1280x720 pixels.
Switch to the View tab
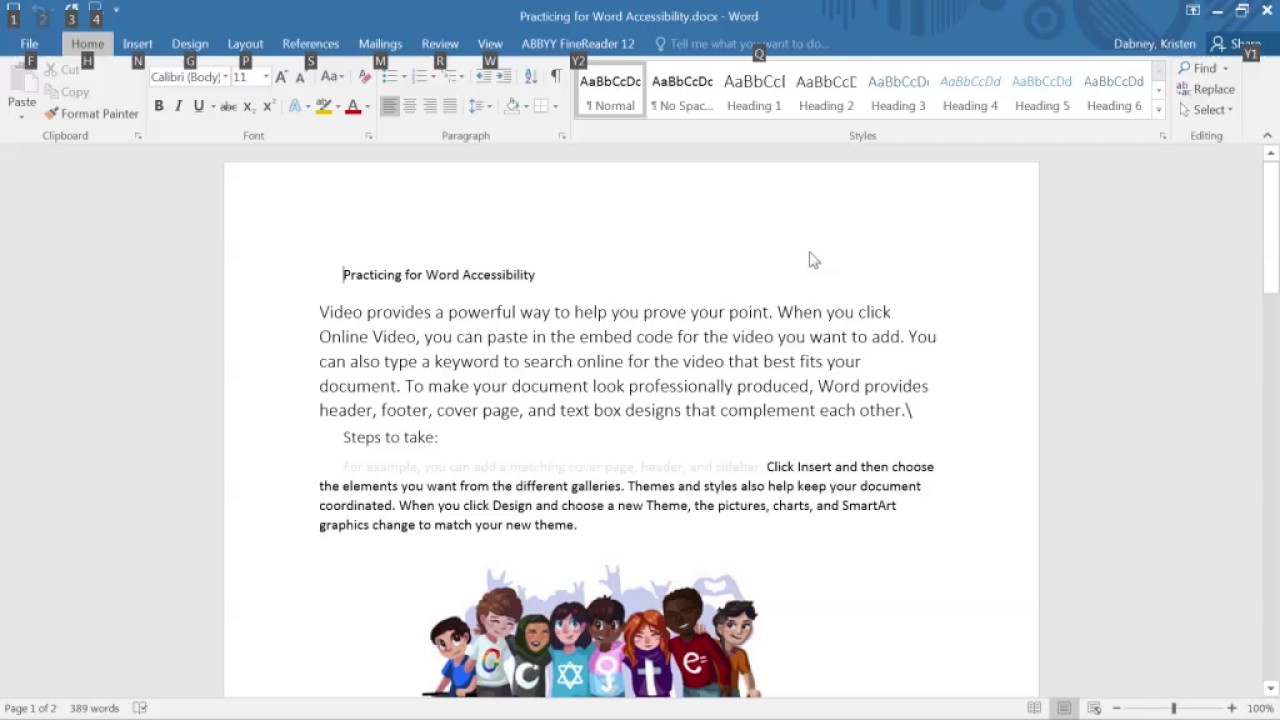tap(490, 44)
